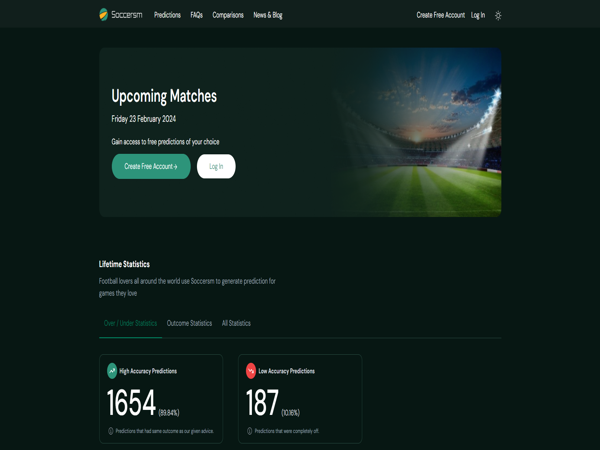Click the green Create Free Account button

151,166
